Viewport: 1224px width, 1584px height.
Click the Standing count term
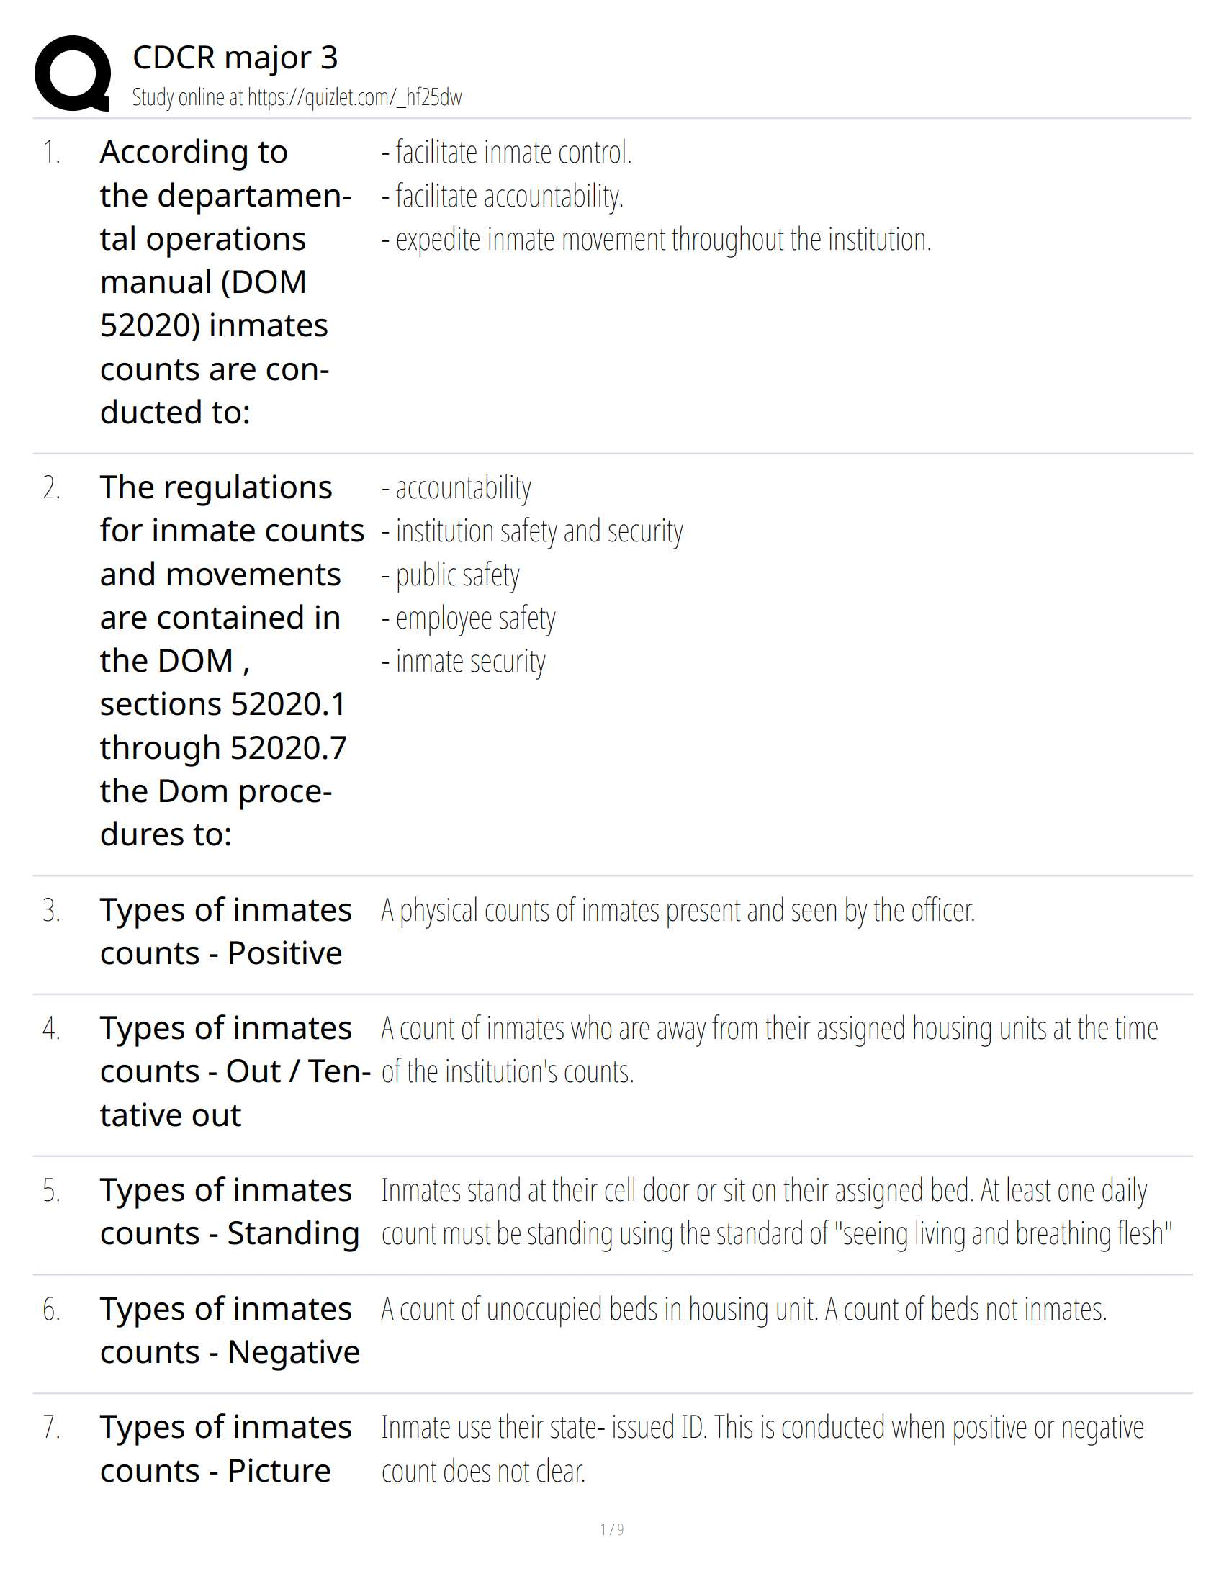coord(229,1211)
